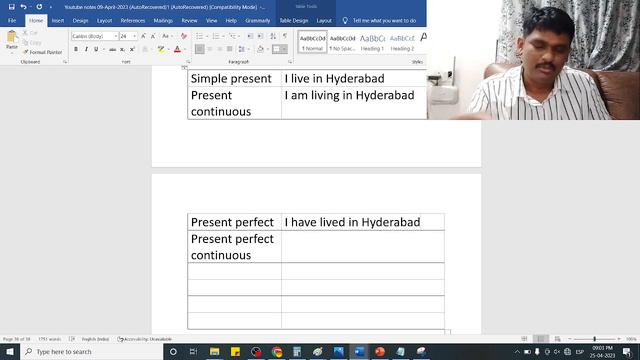Toggle superscript formatting

pos(132,49)
